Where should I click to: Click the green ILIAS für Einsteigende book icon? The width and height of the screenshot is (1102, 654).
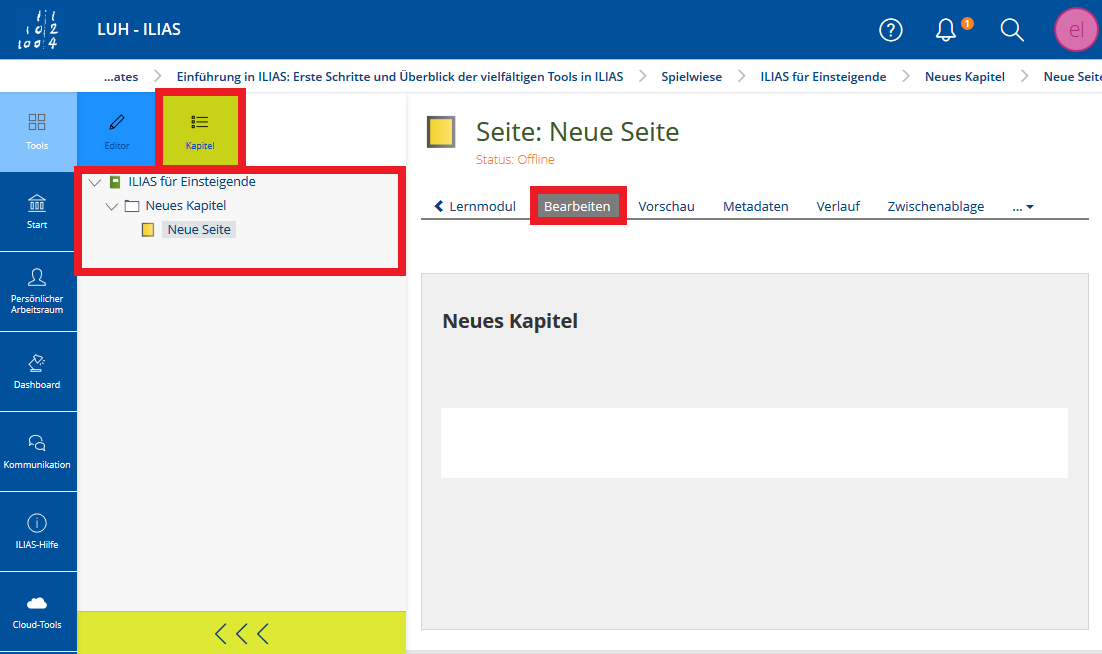tap(115, 182)
